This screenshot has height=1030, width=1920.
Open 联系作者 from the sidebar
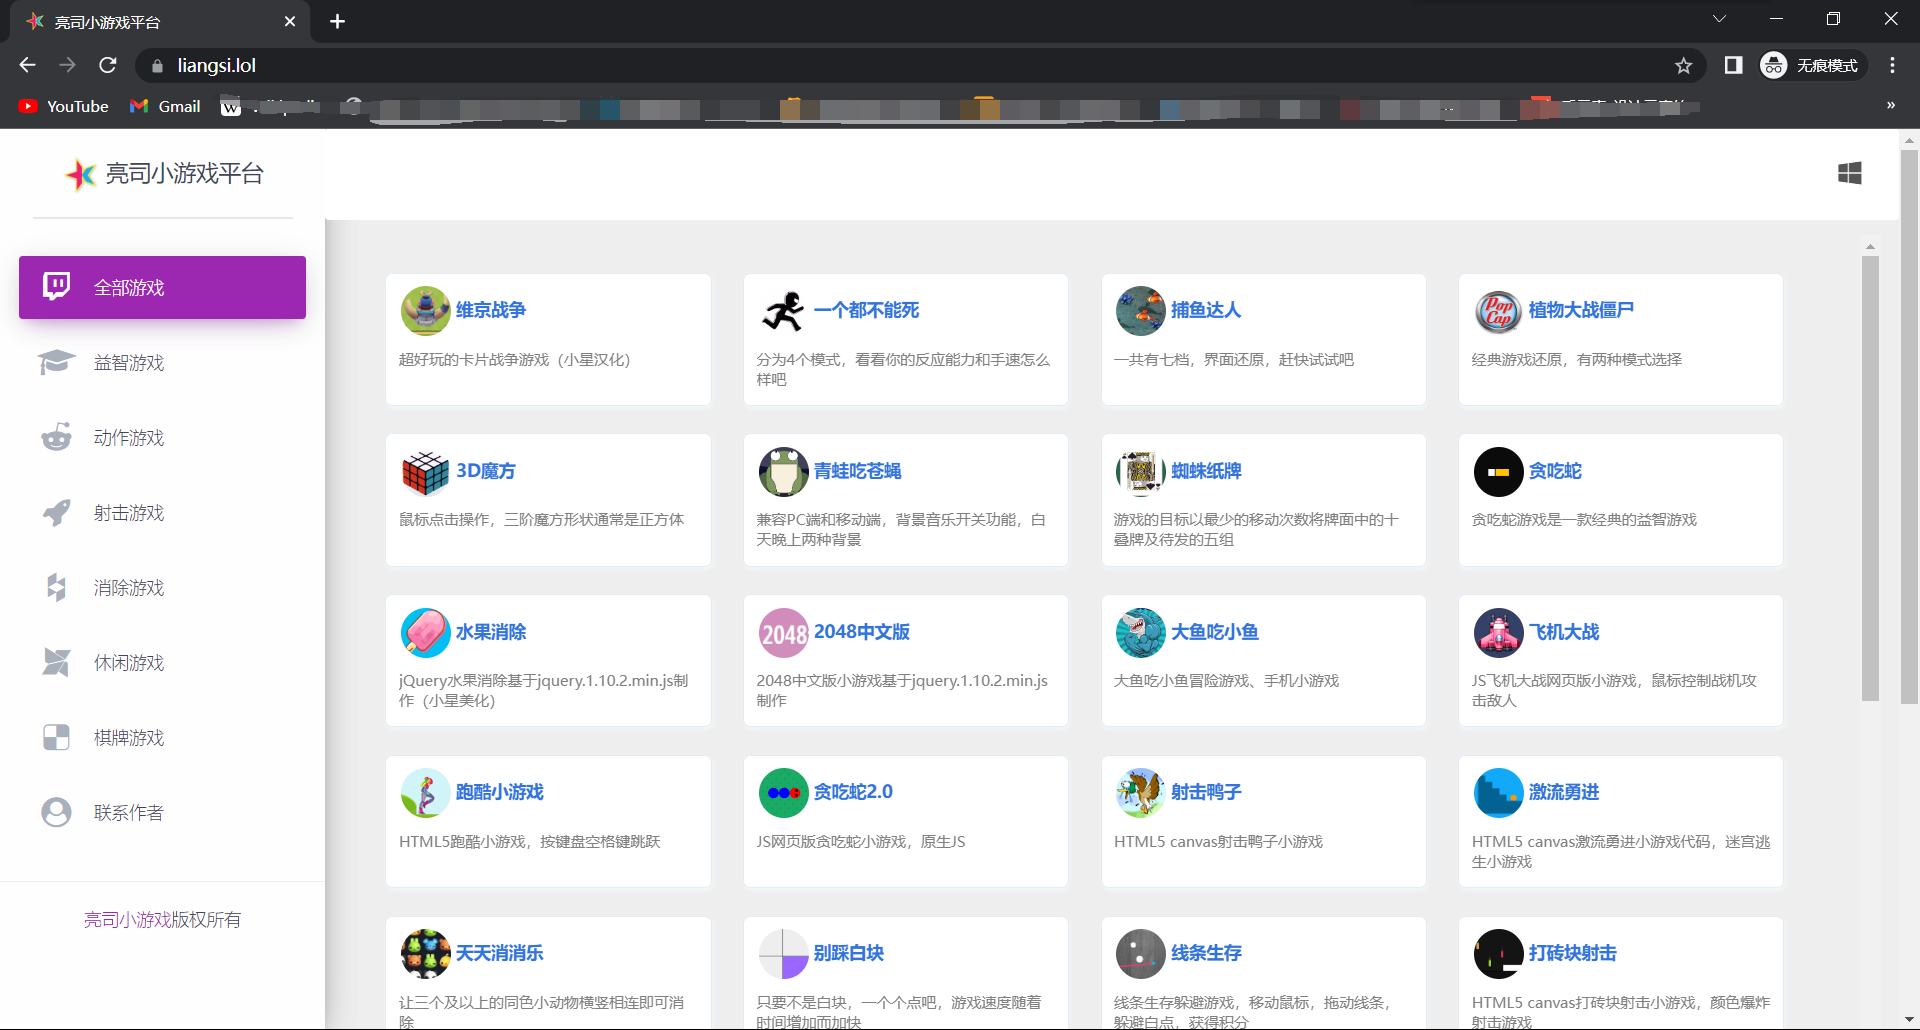129,813
